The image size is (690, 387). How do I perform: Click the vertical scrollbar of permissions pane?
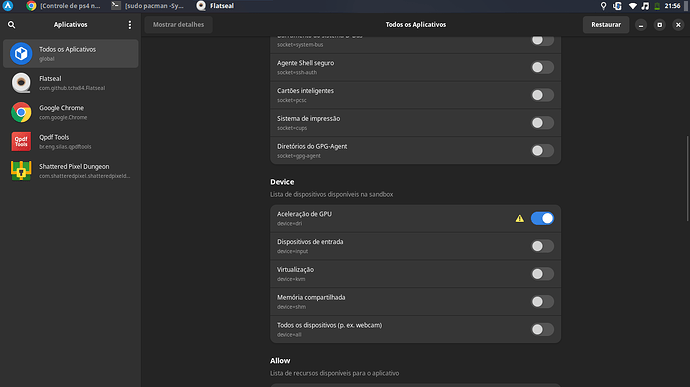point(687,178)
